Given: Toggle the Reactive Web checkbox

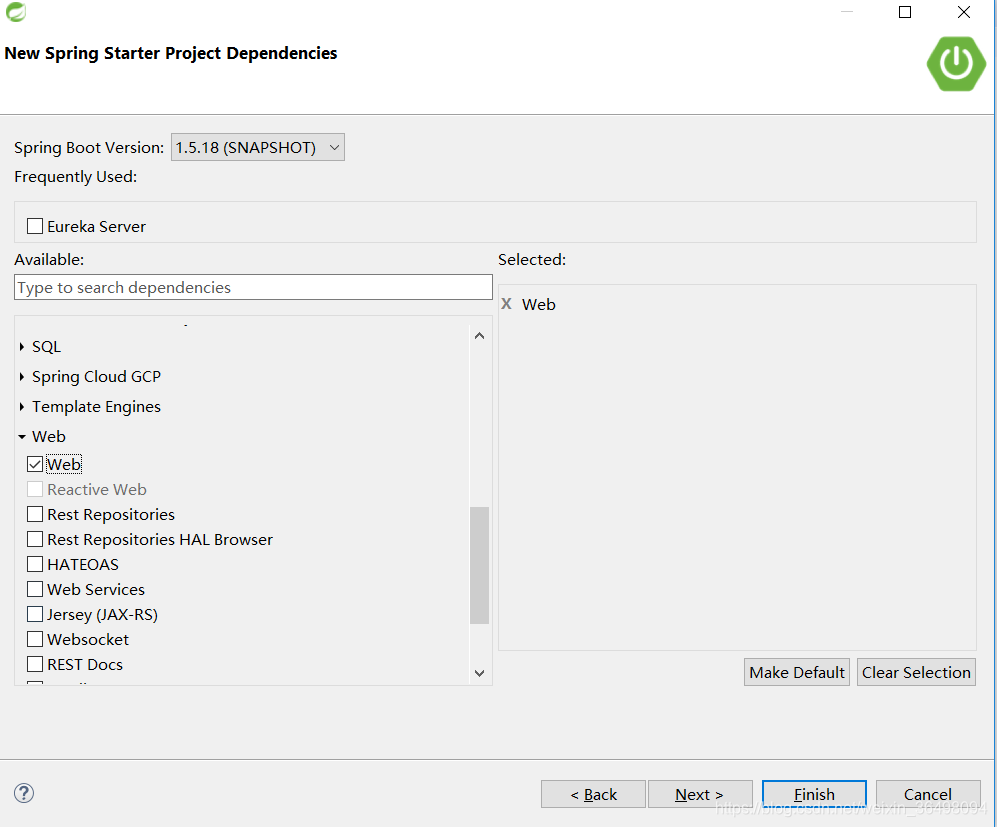Looking at the screenshot, I should click(x=35, y=489).
